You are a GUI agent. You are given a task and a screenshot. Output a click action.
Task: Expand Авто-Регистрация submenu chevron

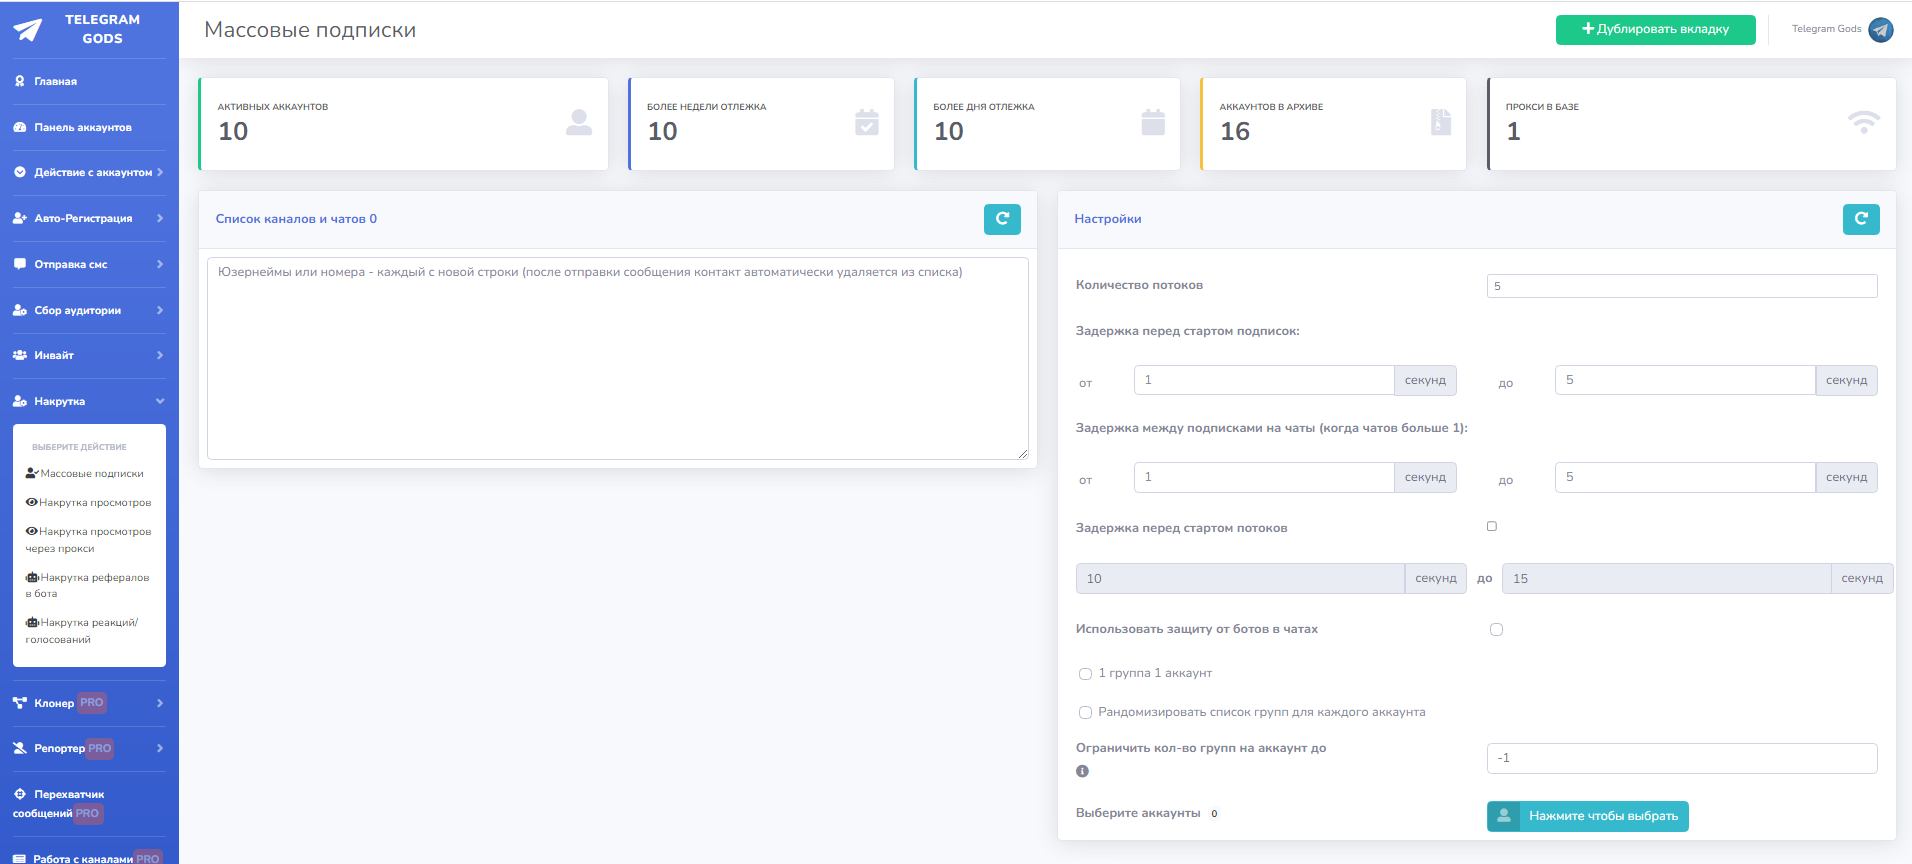coord(160,218)
